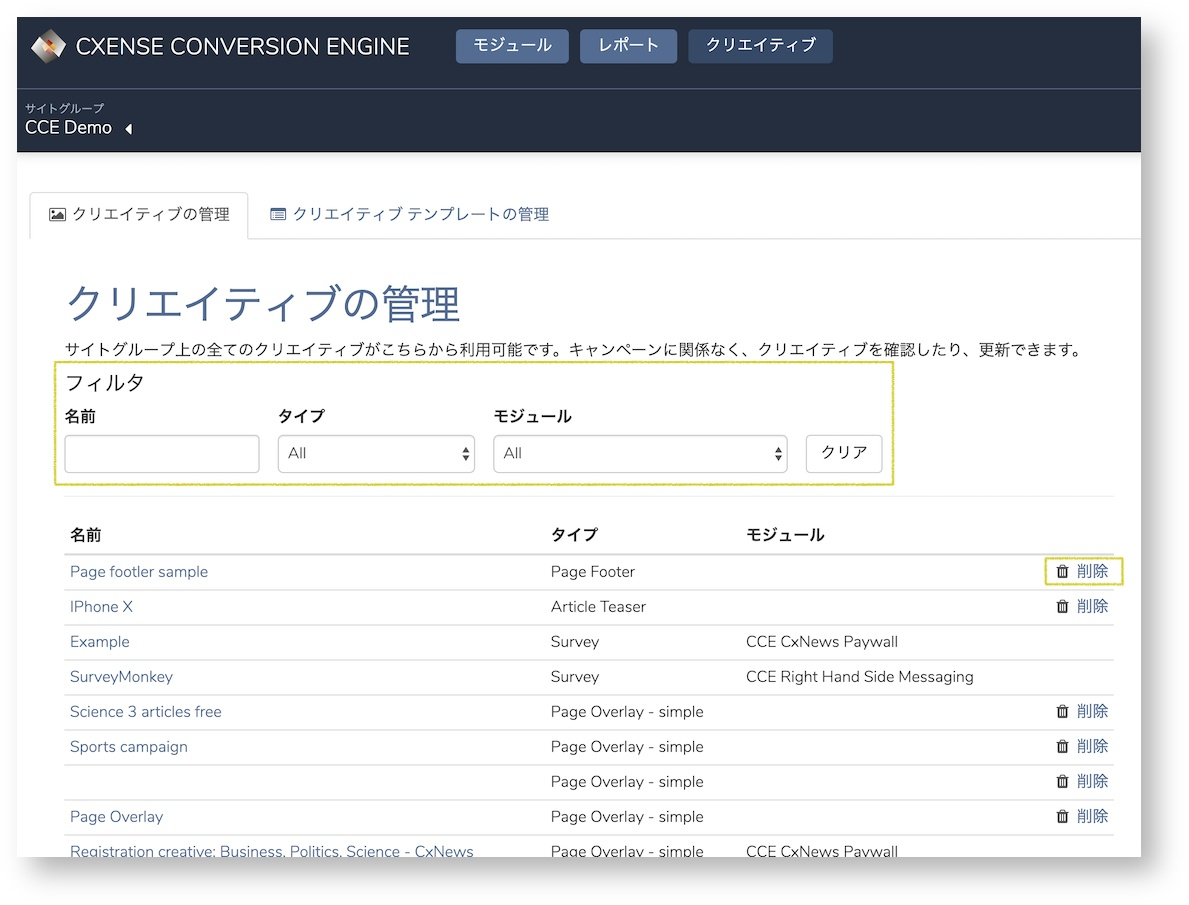The image size is (1189, 905).
Task: Click image icon on クリエイティブの管理 tab
Action: pos(57,215)
